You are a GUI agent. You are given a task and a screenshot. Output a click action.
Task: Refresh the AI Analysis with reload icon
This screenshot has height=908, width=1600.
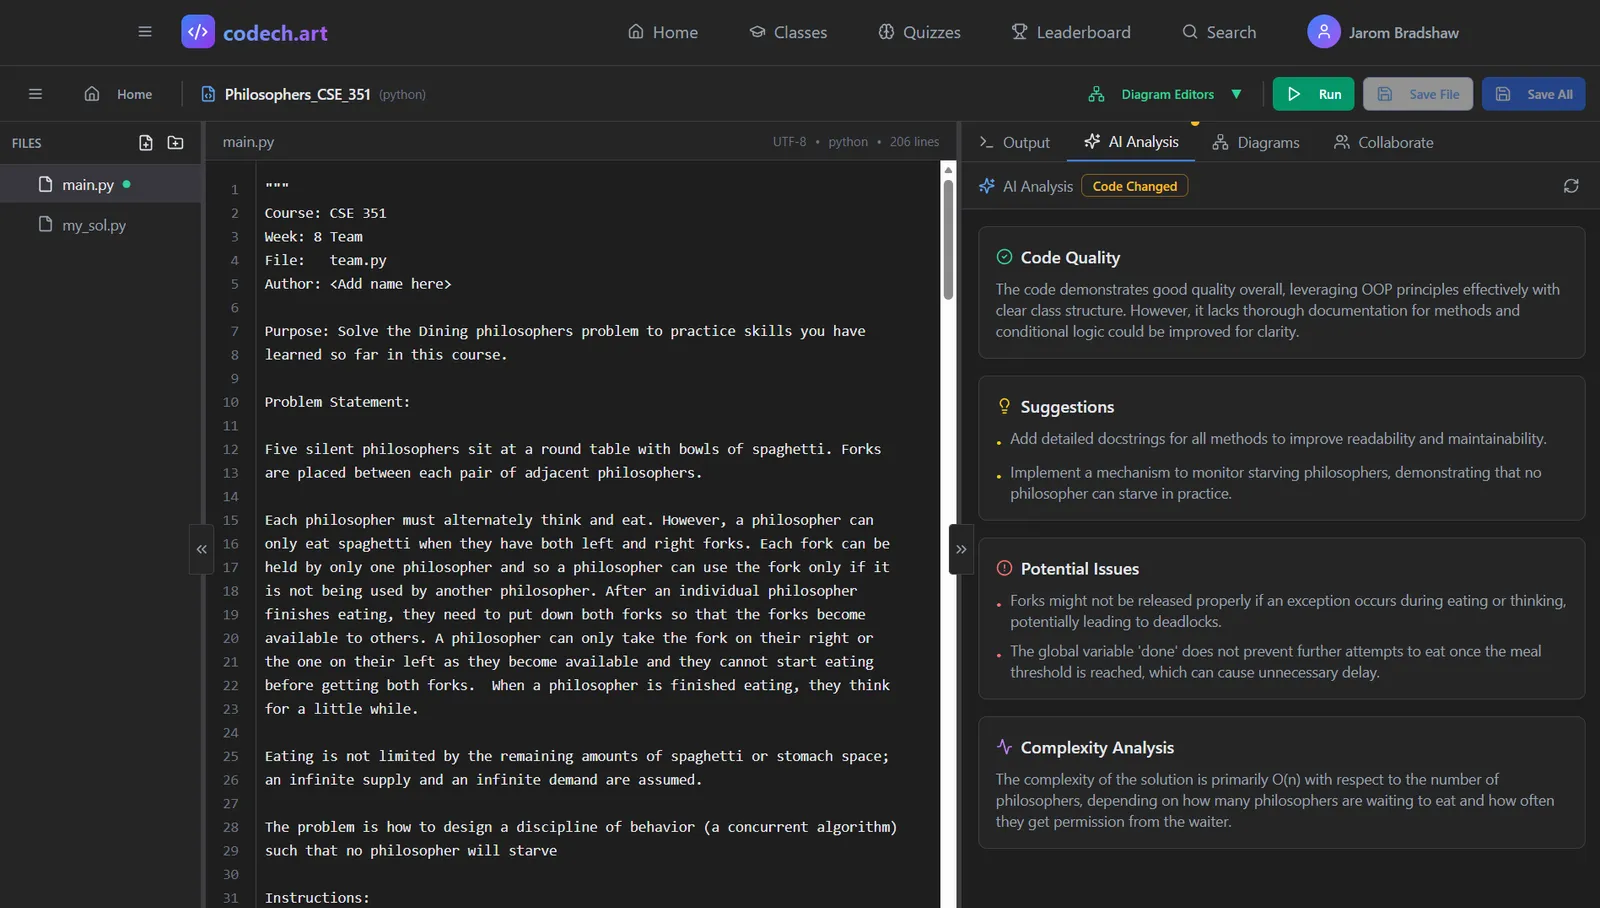[x=1571, y=186]
